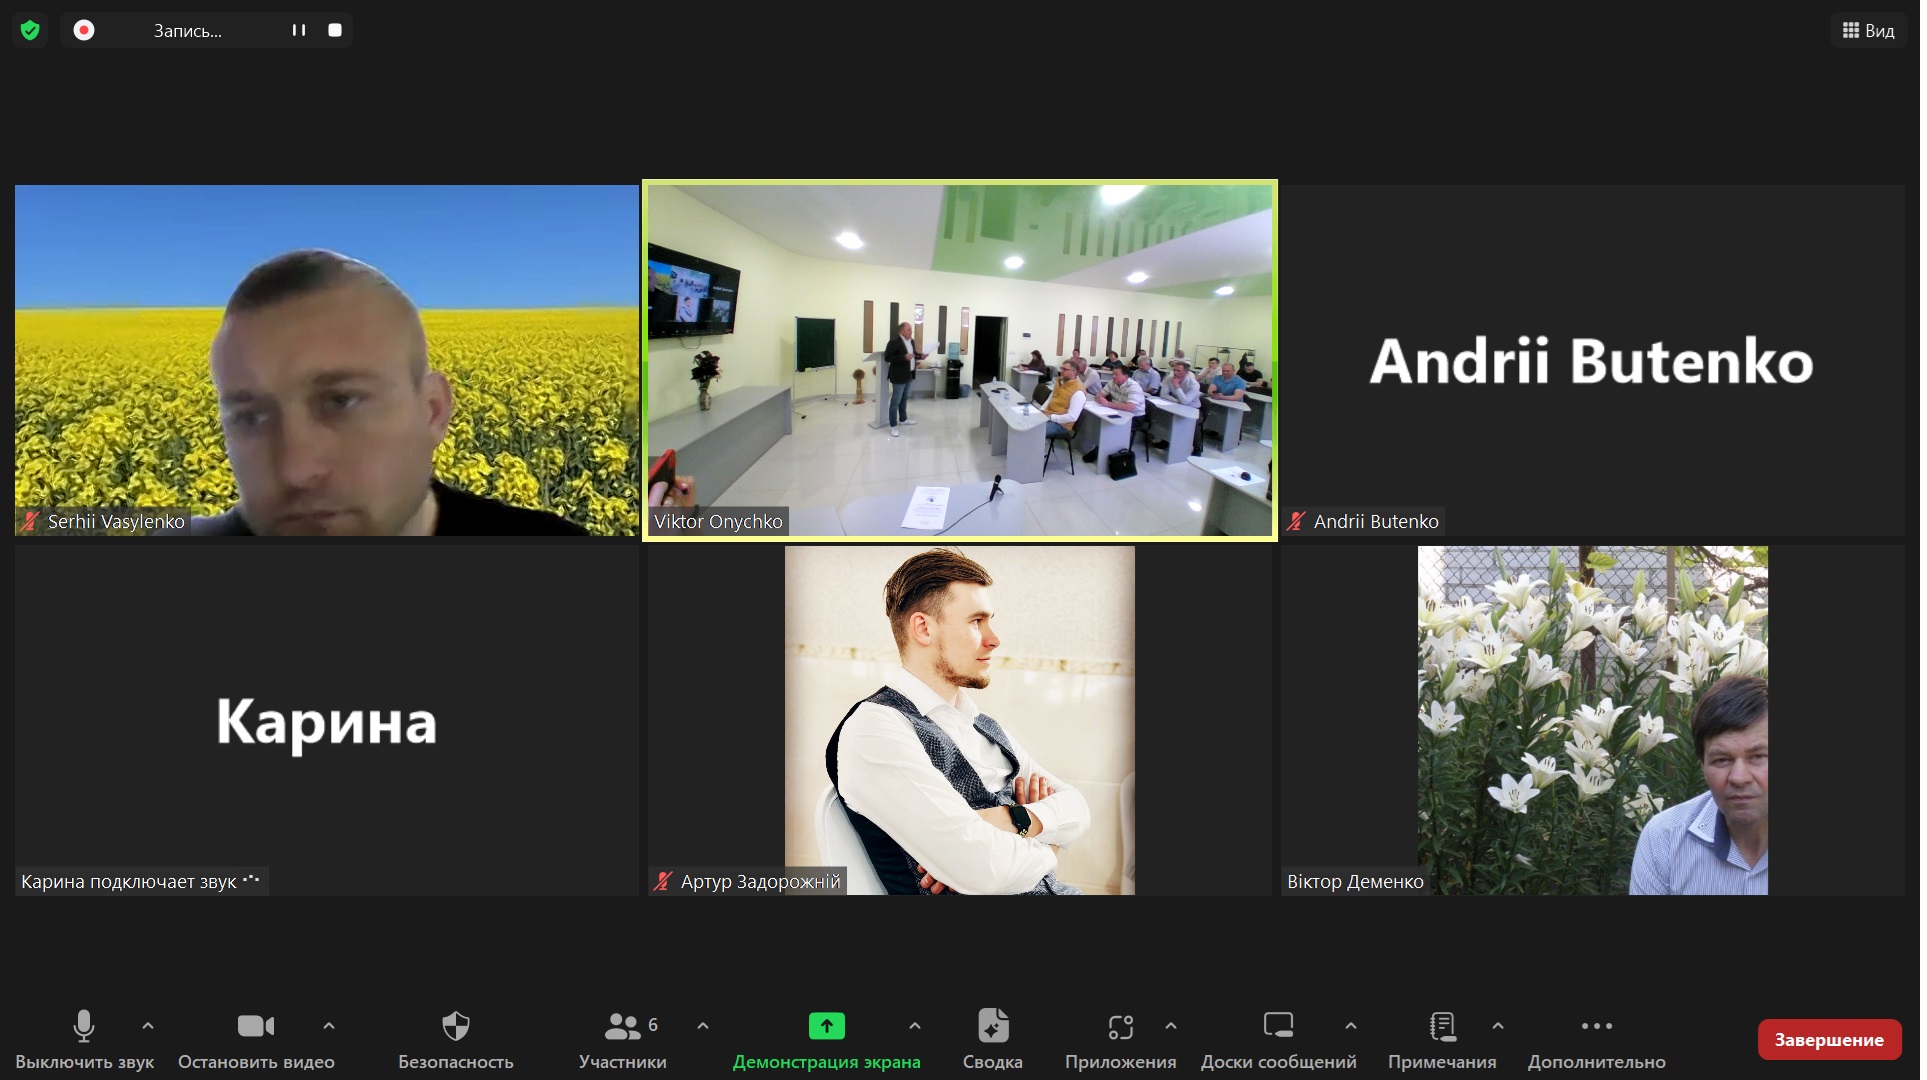Screen dimensions: 1927x1080
Task: Pause the recording
Action: (x=298, y=30)
